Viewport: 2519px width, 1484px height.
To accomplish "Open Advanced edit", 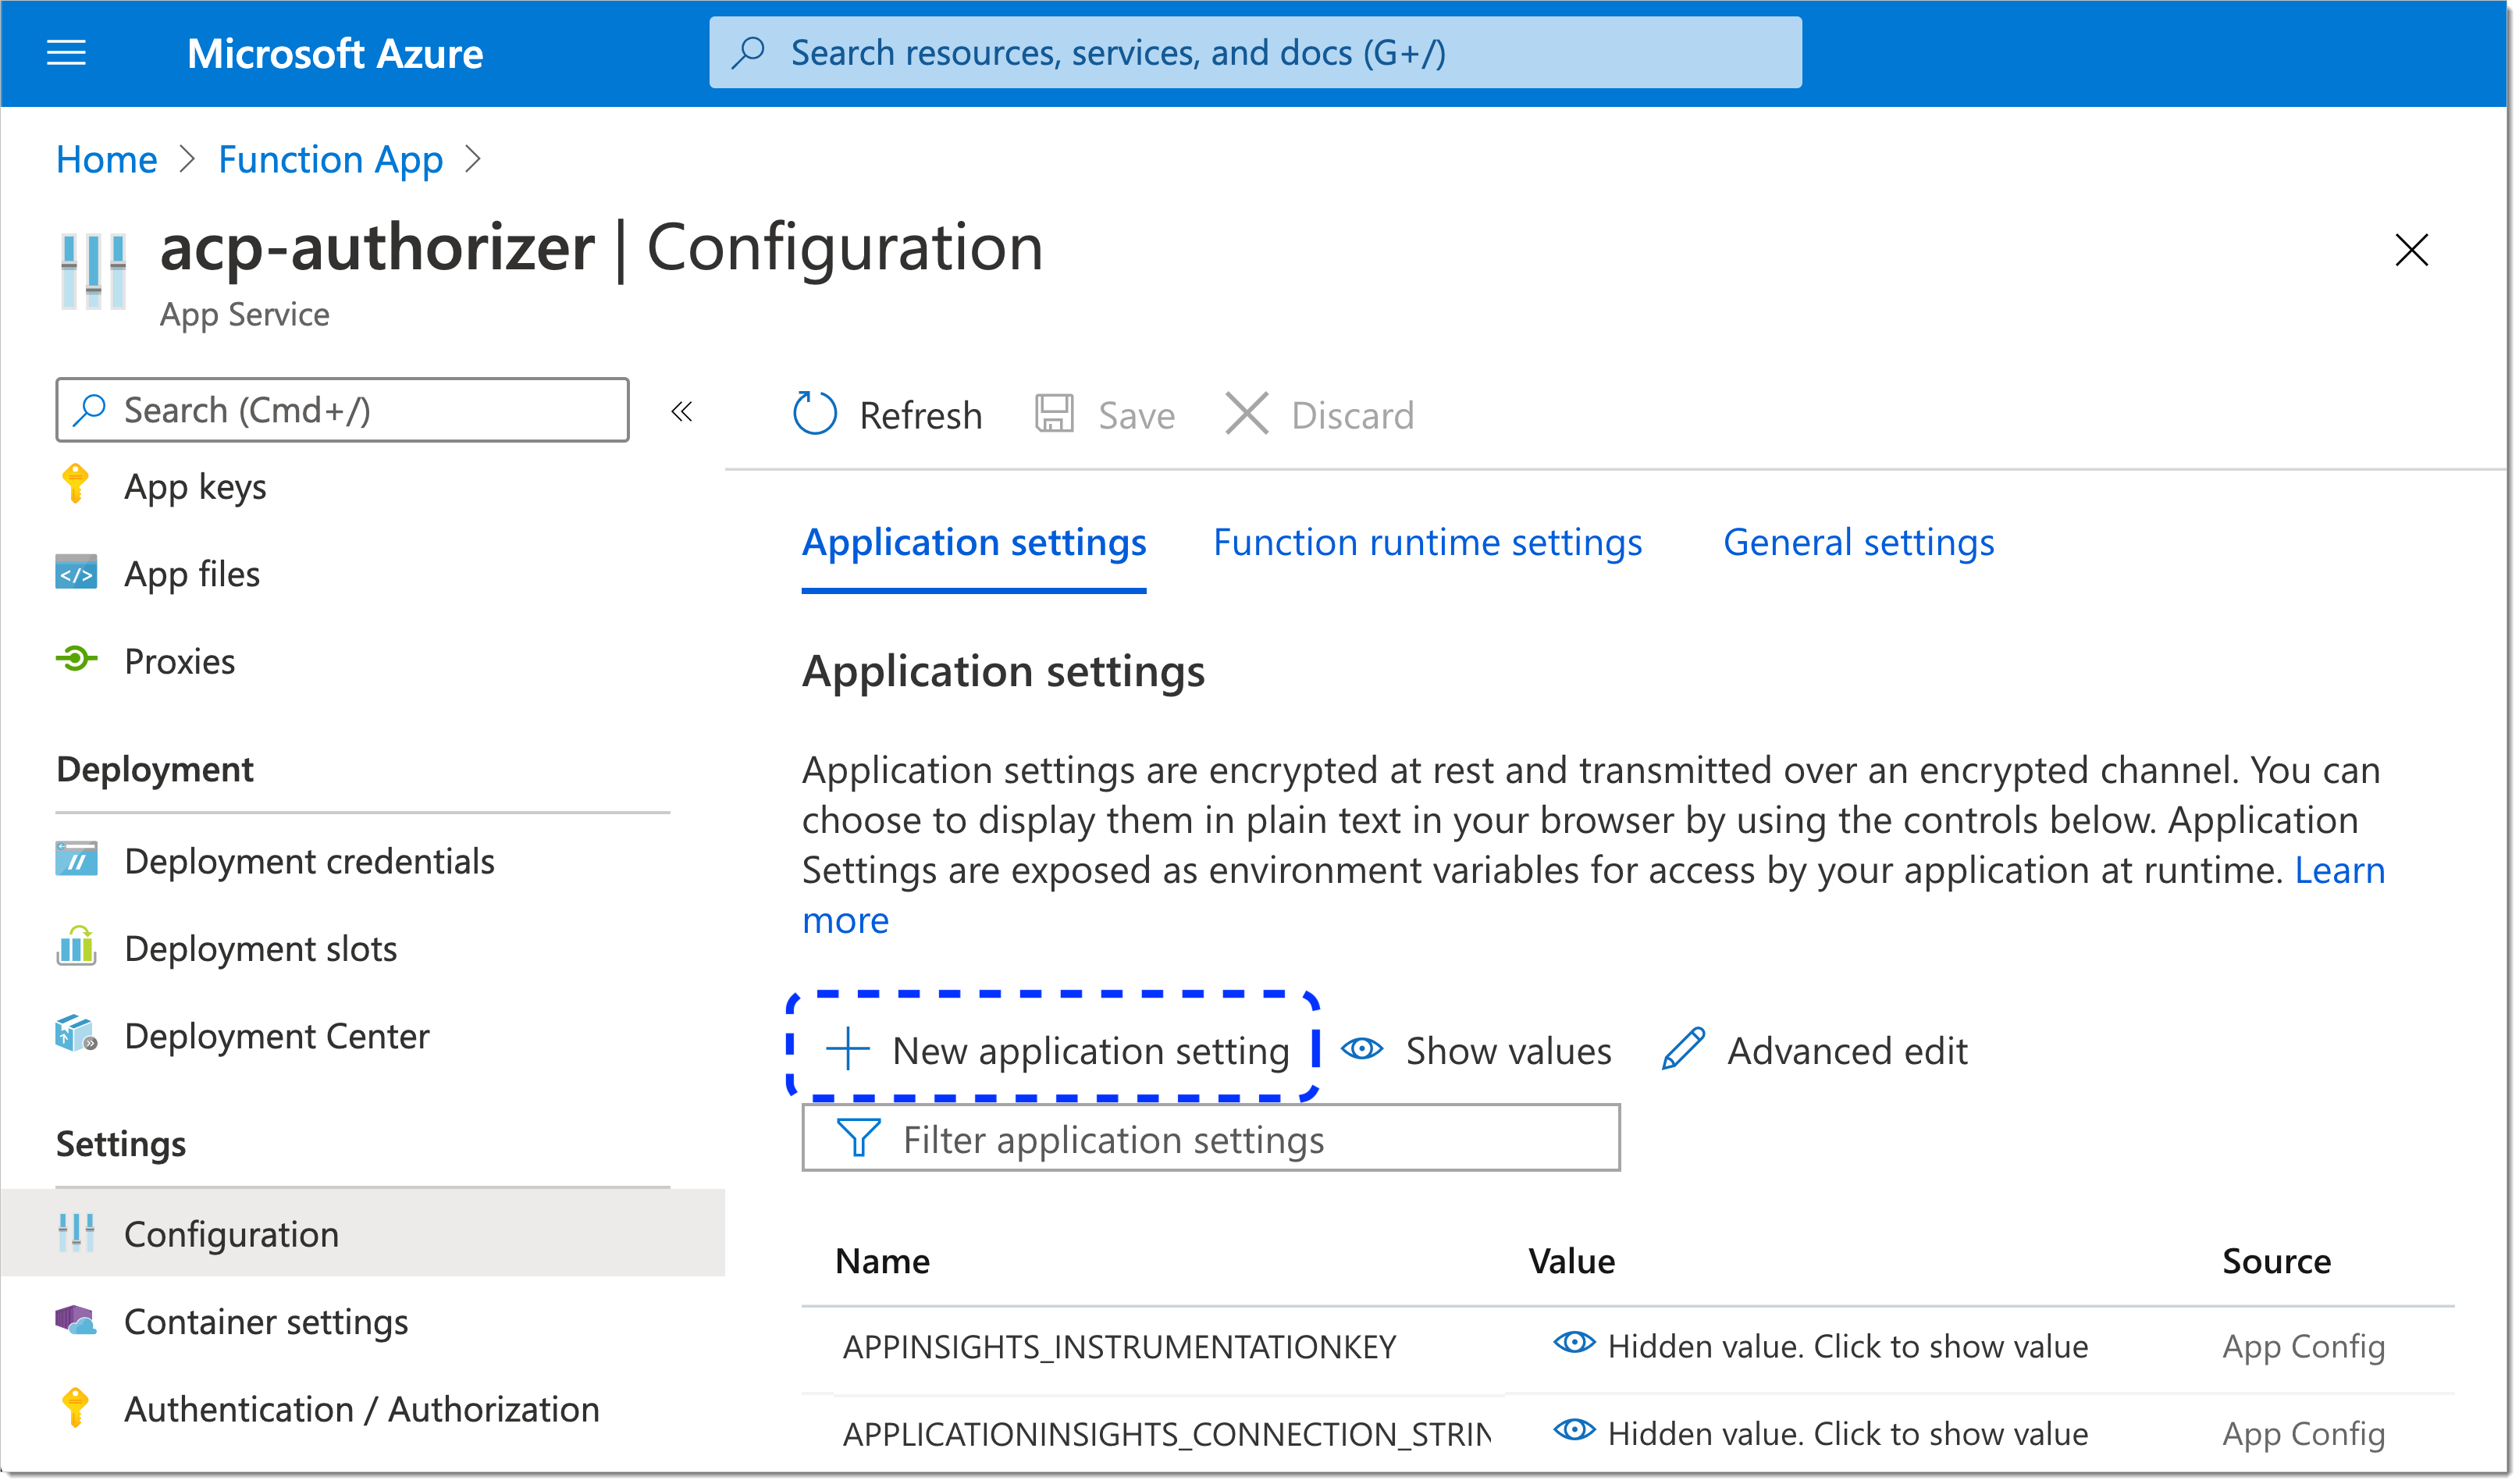I will 1849,1052.
